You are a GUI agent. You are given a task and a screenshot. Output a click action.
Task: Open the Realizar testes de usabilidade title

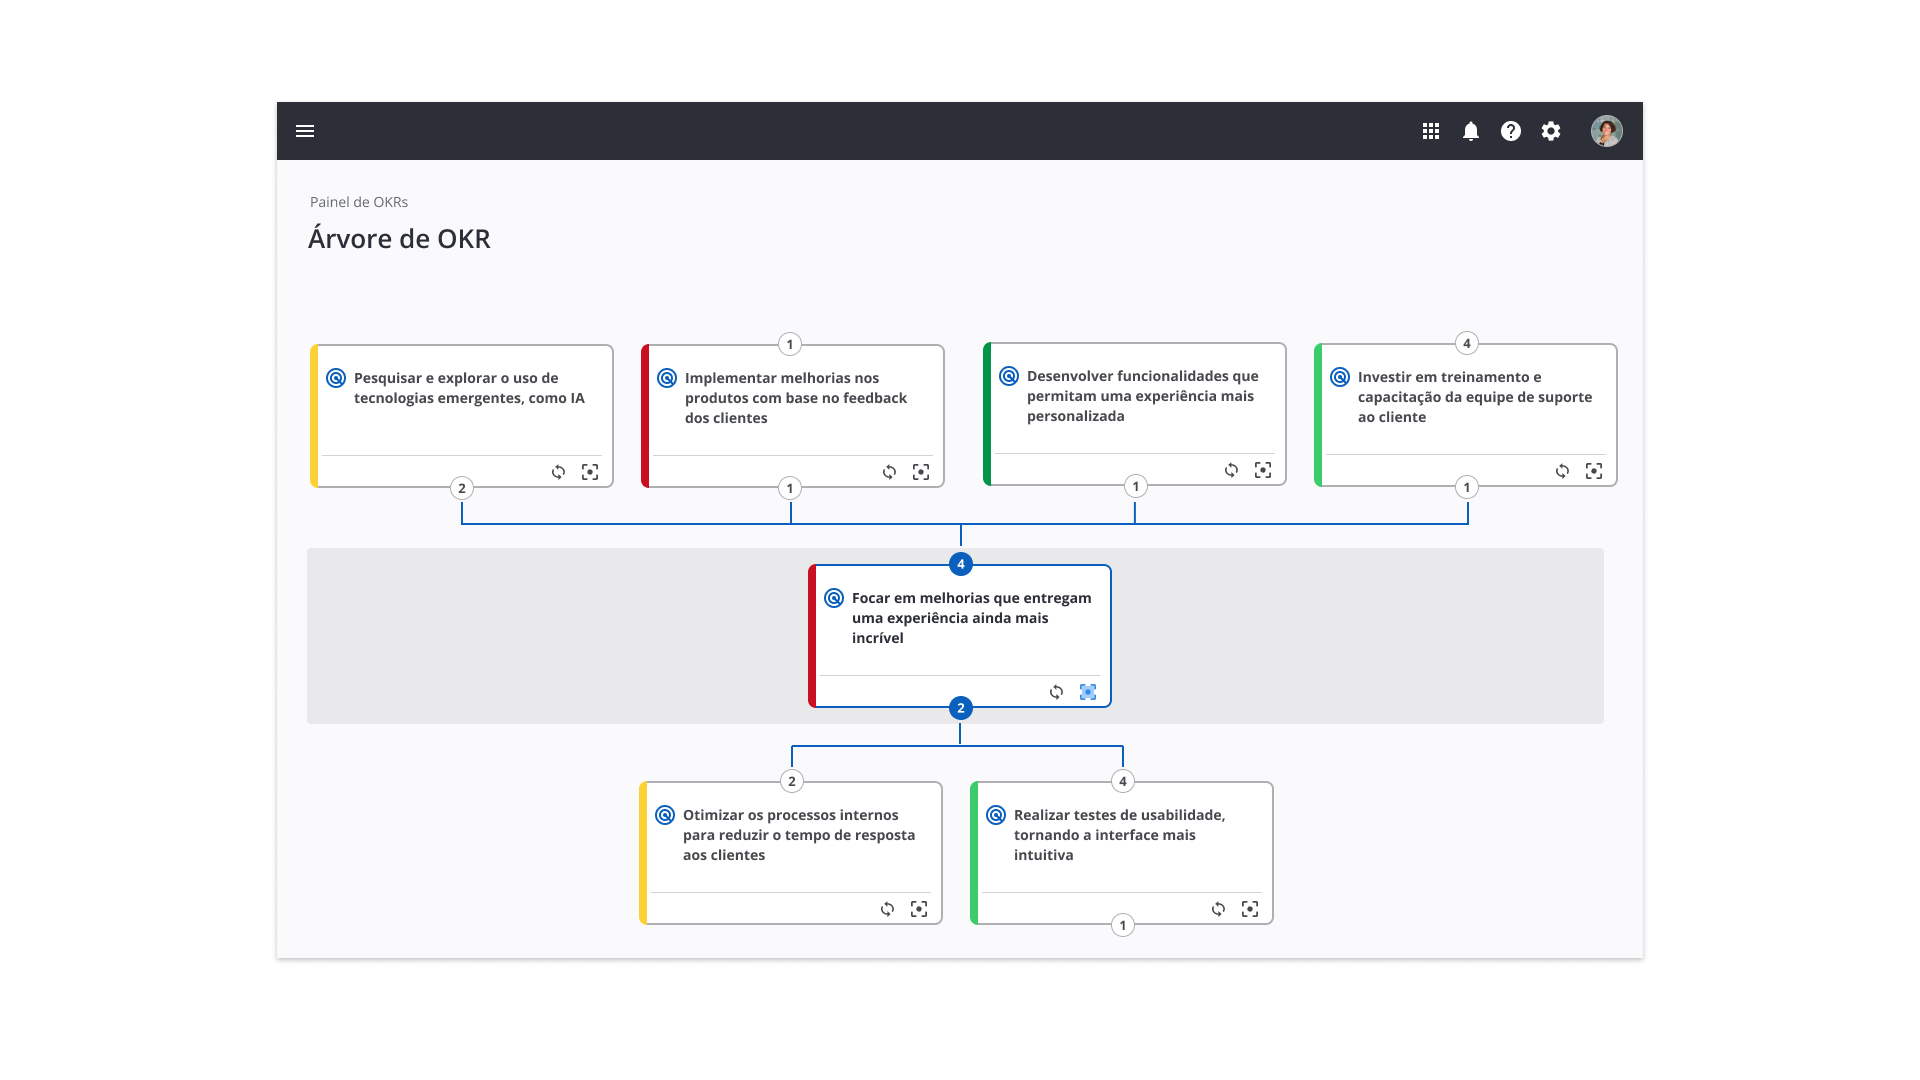click(1119, 835)
